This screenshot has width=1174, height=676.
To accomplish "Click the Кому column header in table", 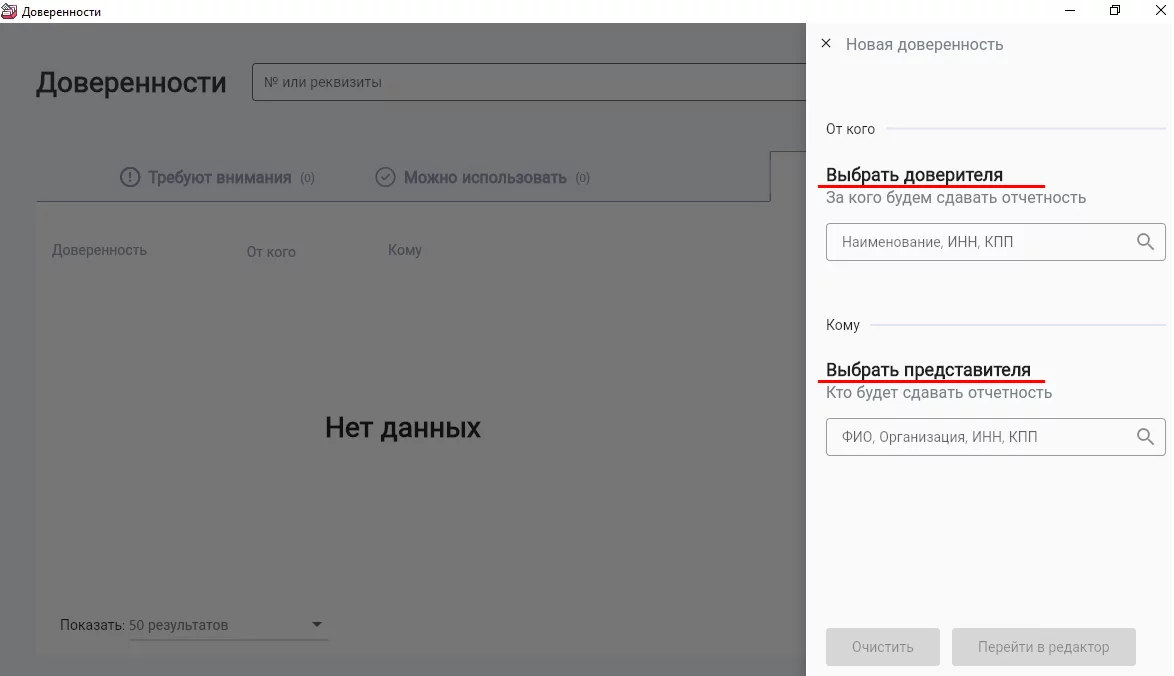I will pos(405,250).
